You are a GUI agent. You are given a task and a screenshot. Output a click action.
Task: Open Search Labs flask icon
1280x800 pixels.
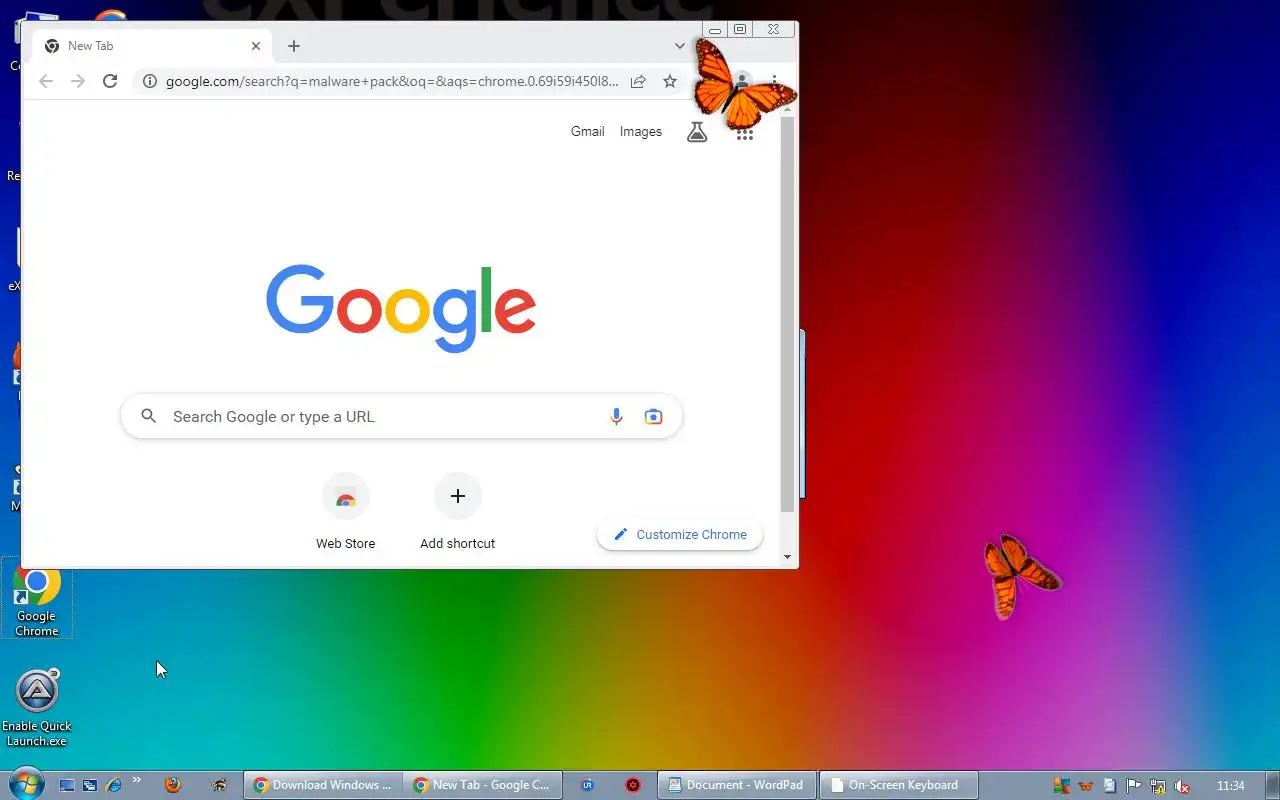[697, 131]
